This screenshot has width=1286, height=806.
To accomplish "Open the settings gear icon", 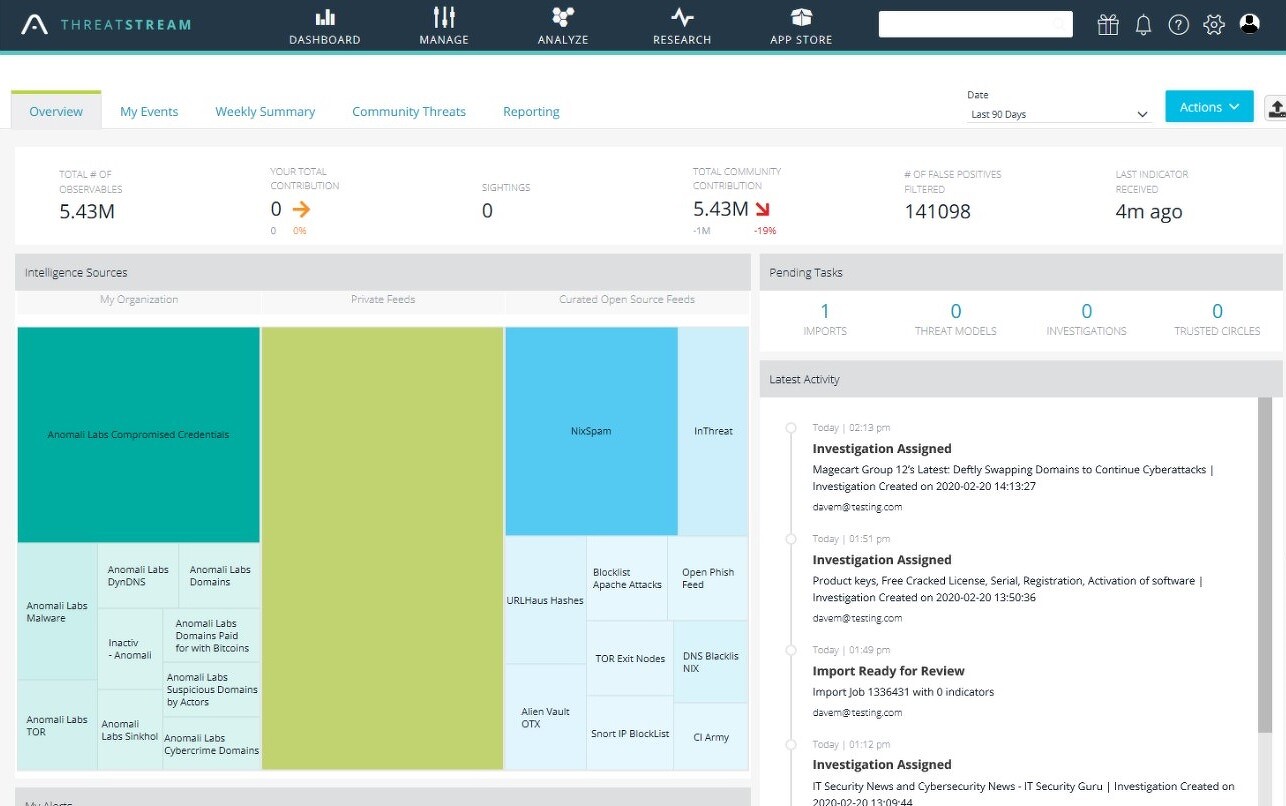I will tap(1214, 25).
